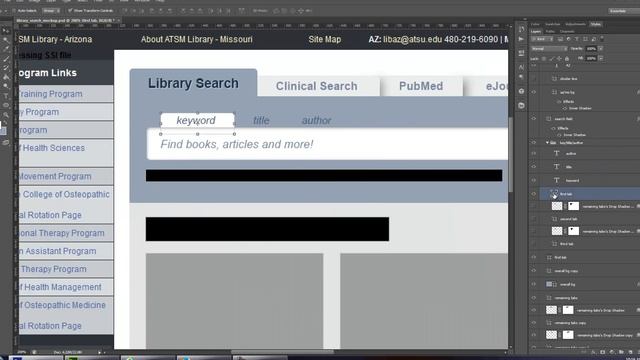The image size is (640, 360).
Task: Open the History panel icon in the dock
Action: (521, 29)
